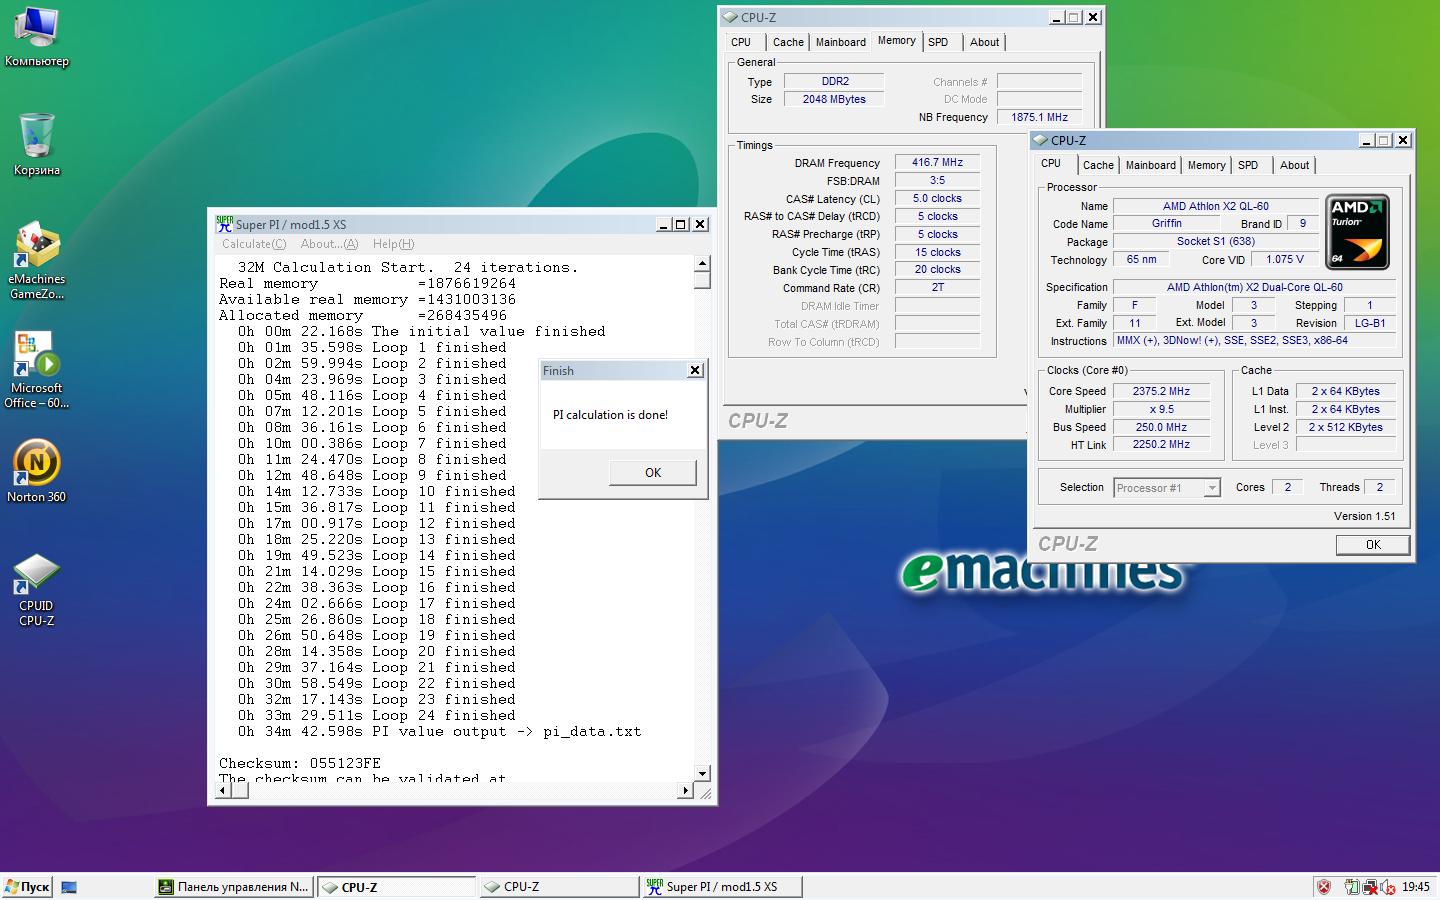Switch to Mainboard tab in front CPU-Z window
This screenshot has height=900, width=1440.
pos(1150,166)
